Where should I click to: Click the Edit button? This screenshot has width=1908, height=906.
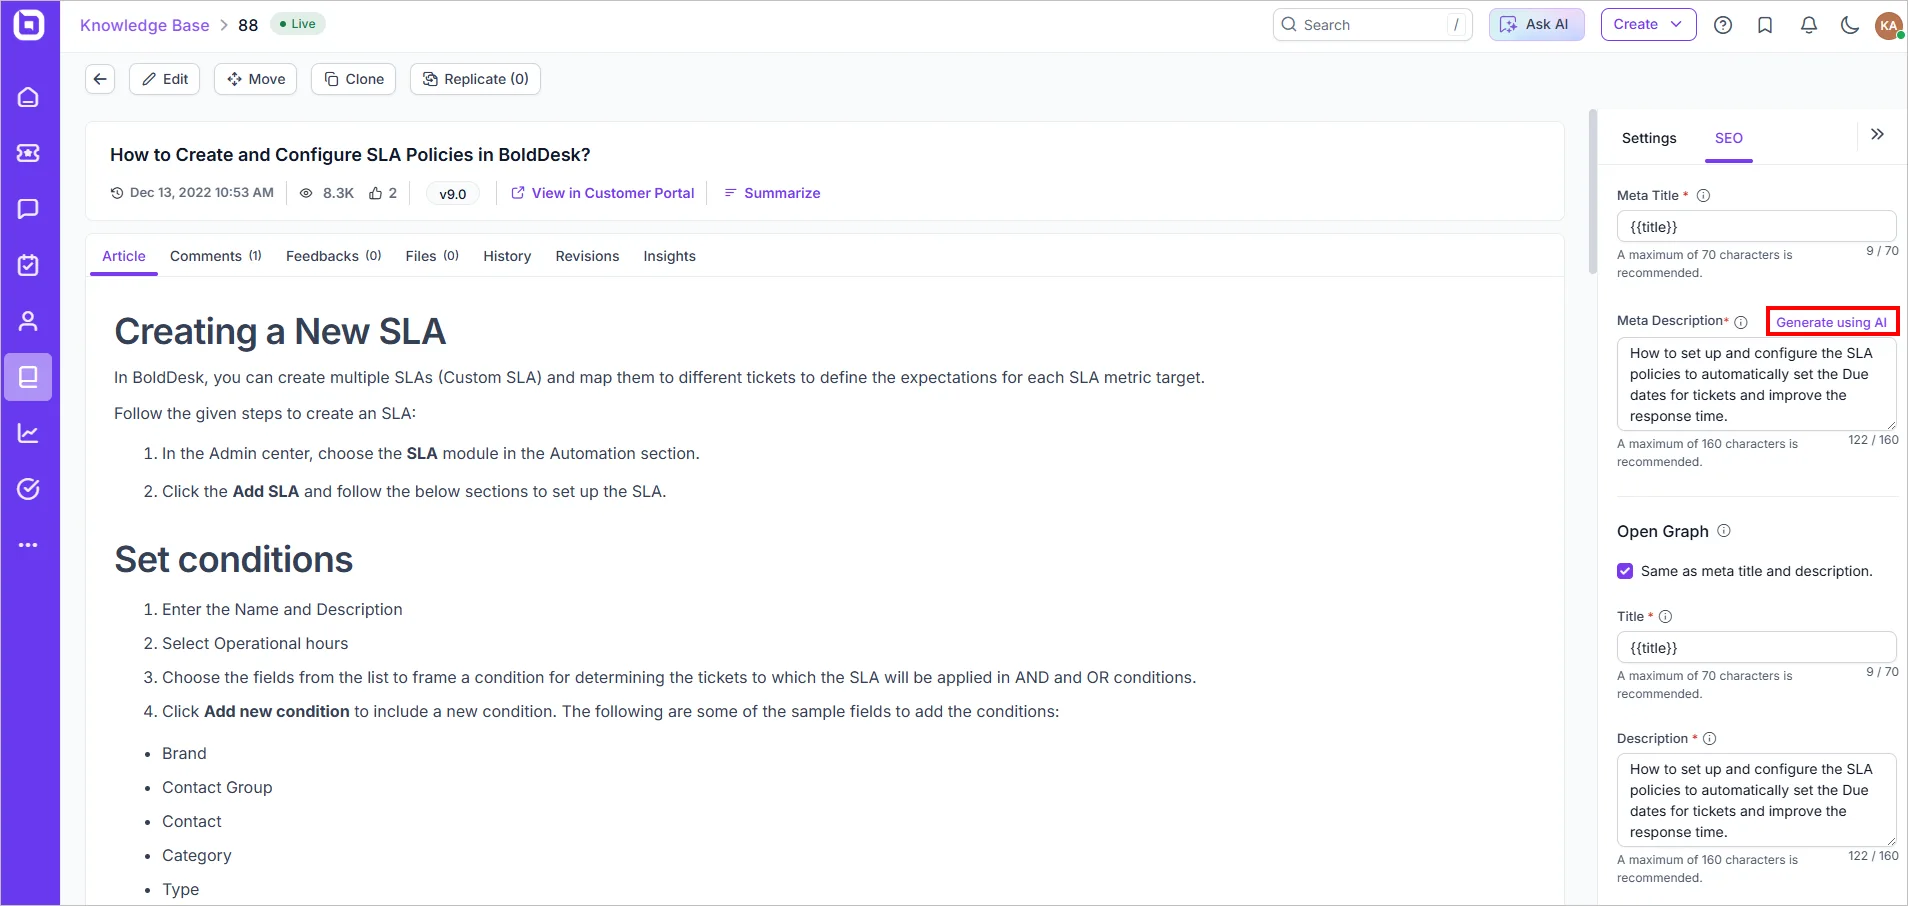tap(165, 79)
